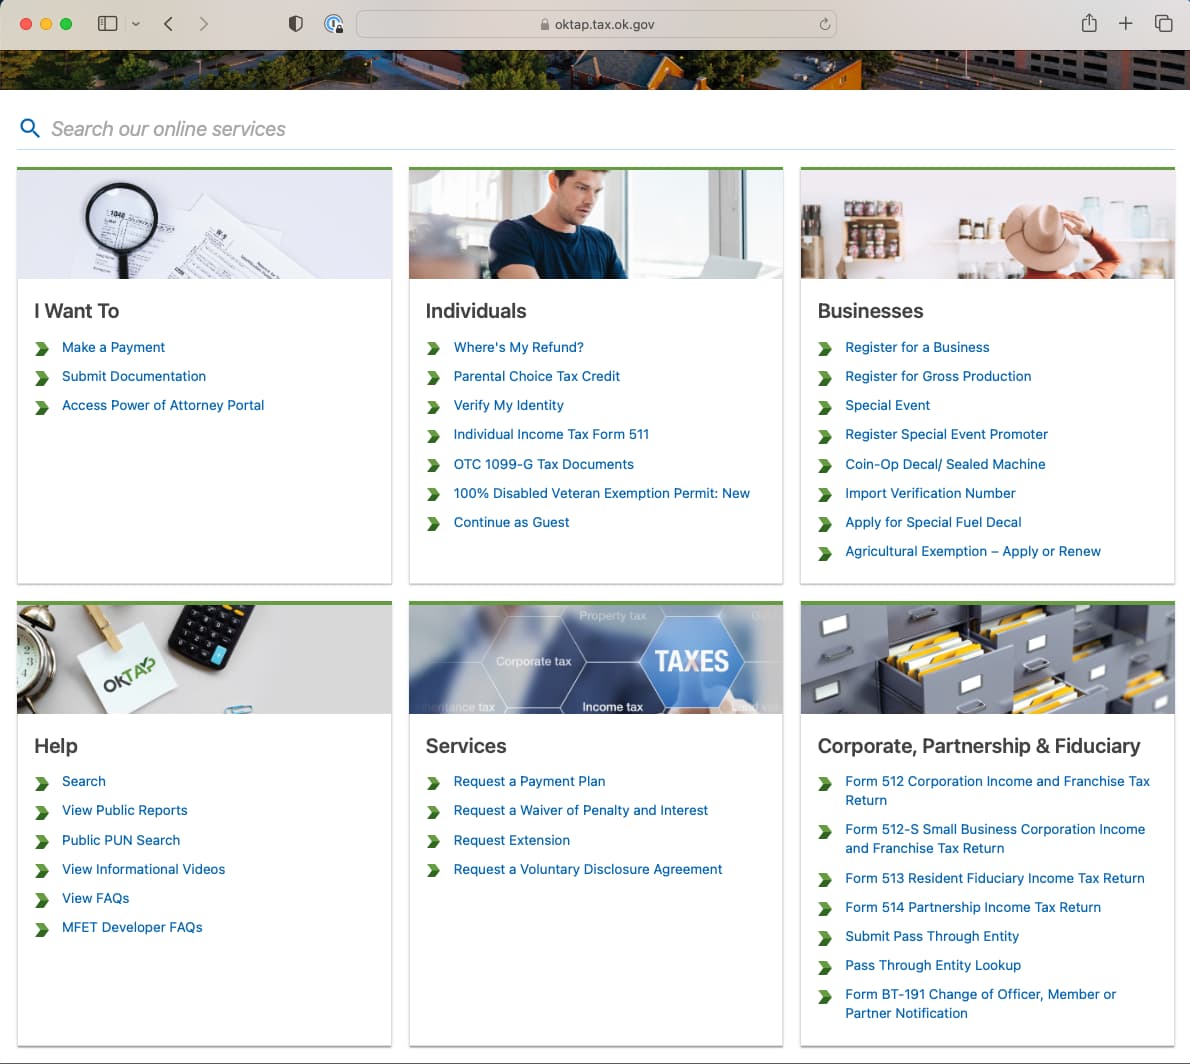Open Coin-Op Decal/ Sealed Machine

tap(945, 464)
